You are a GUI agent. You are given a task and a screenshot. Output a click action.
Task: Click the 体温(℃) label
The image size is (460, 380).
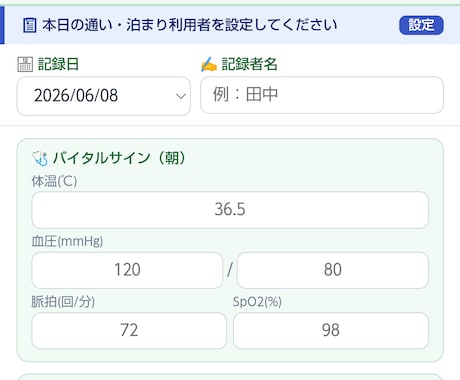(x=54, y=182)
